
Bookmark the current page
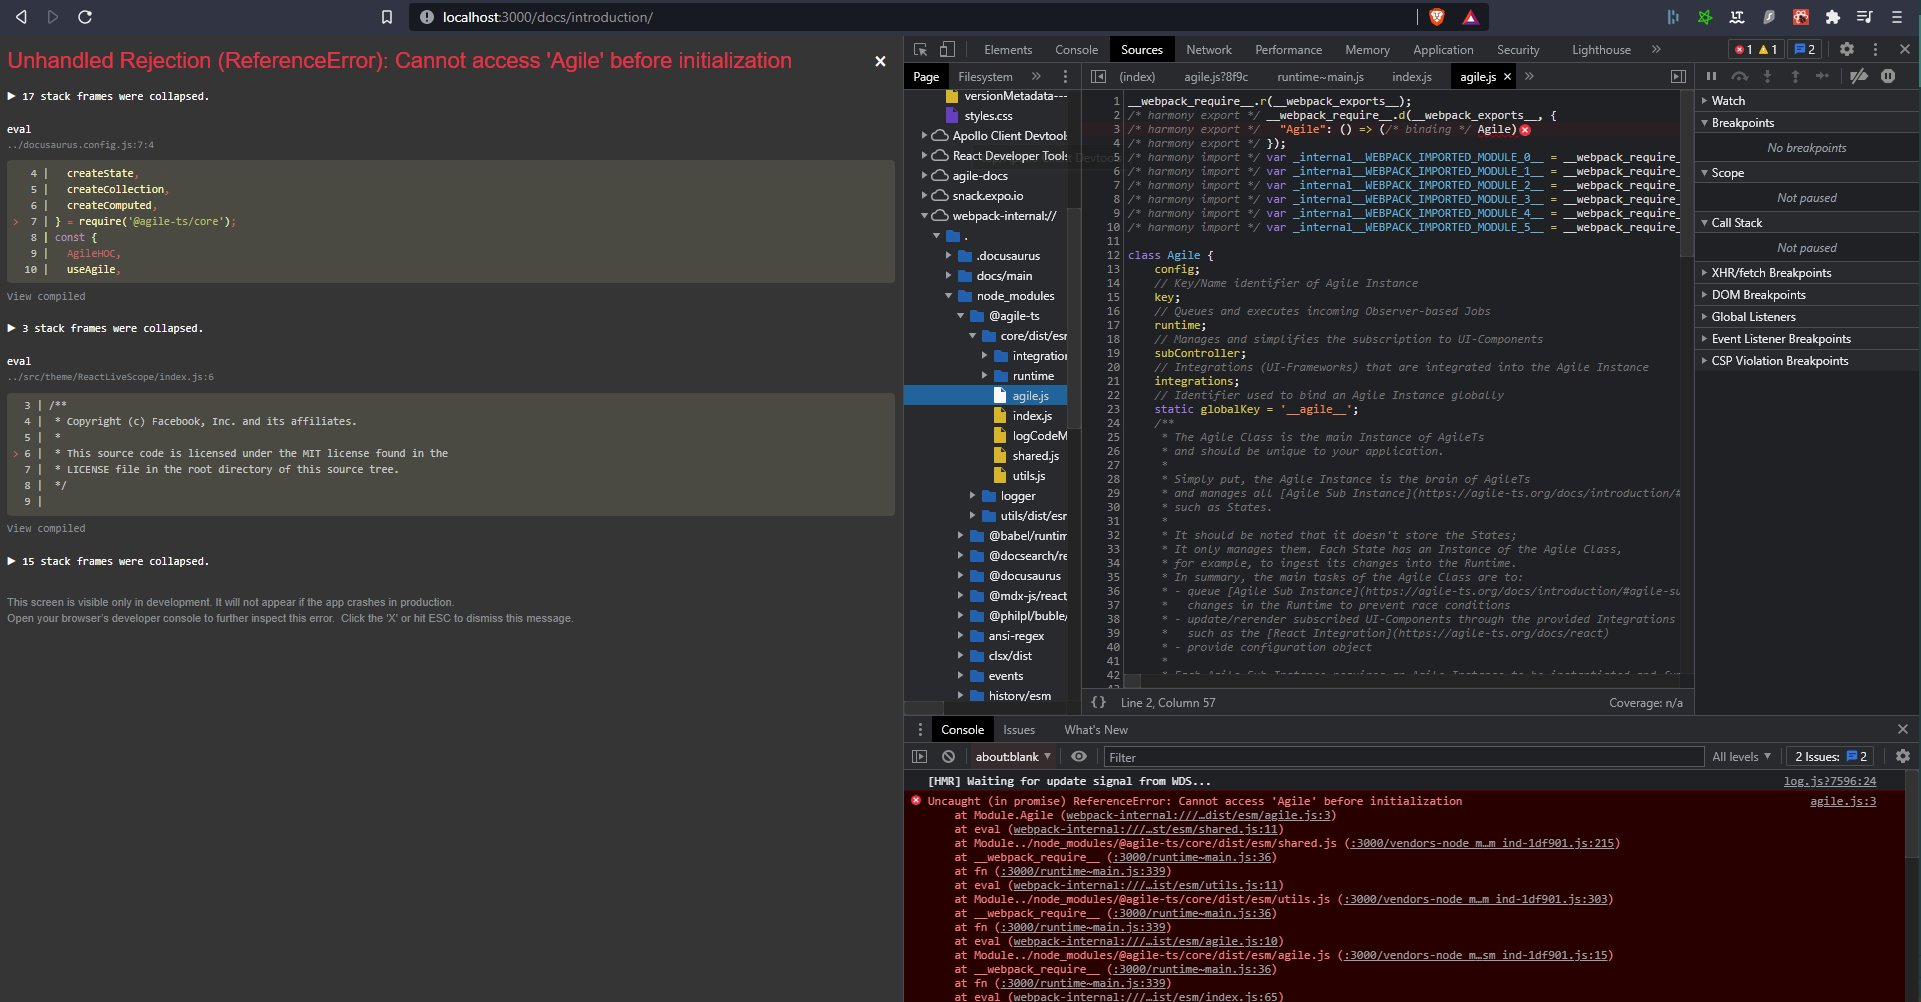point(387,17)
